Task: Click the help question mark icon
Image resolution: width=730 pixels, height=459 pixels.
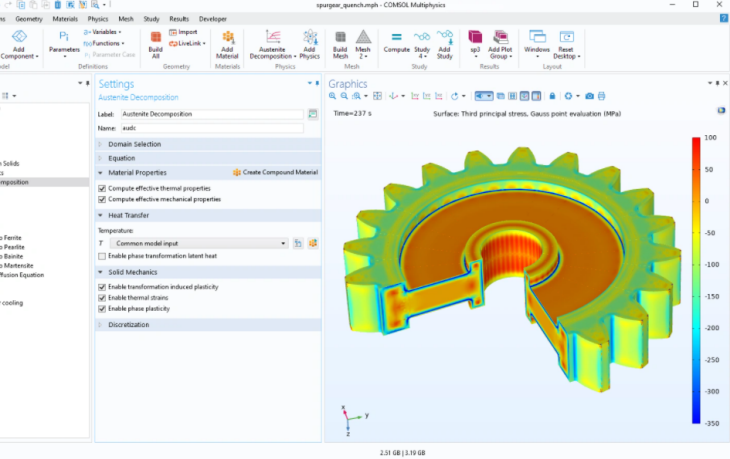Action: tap(724, 19)
